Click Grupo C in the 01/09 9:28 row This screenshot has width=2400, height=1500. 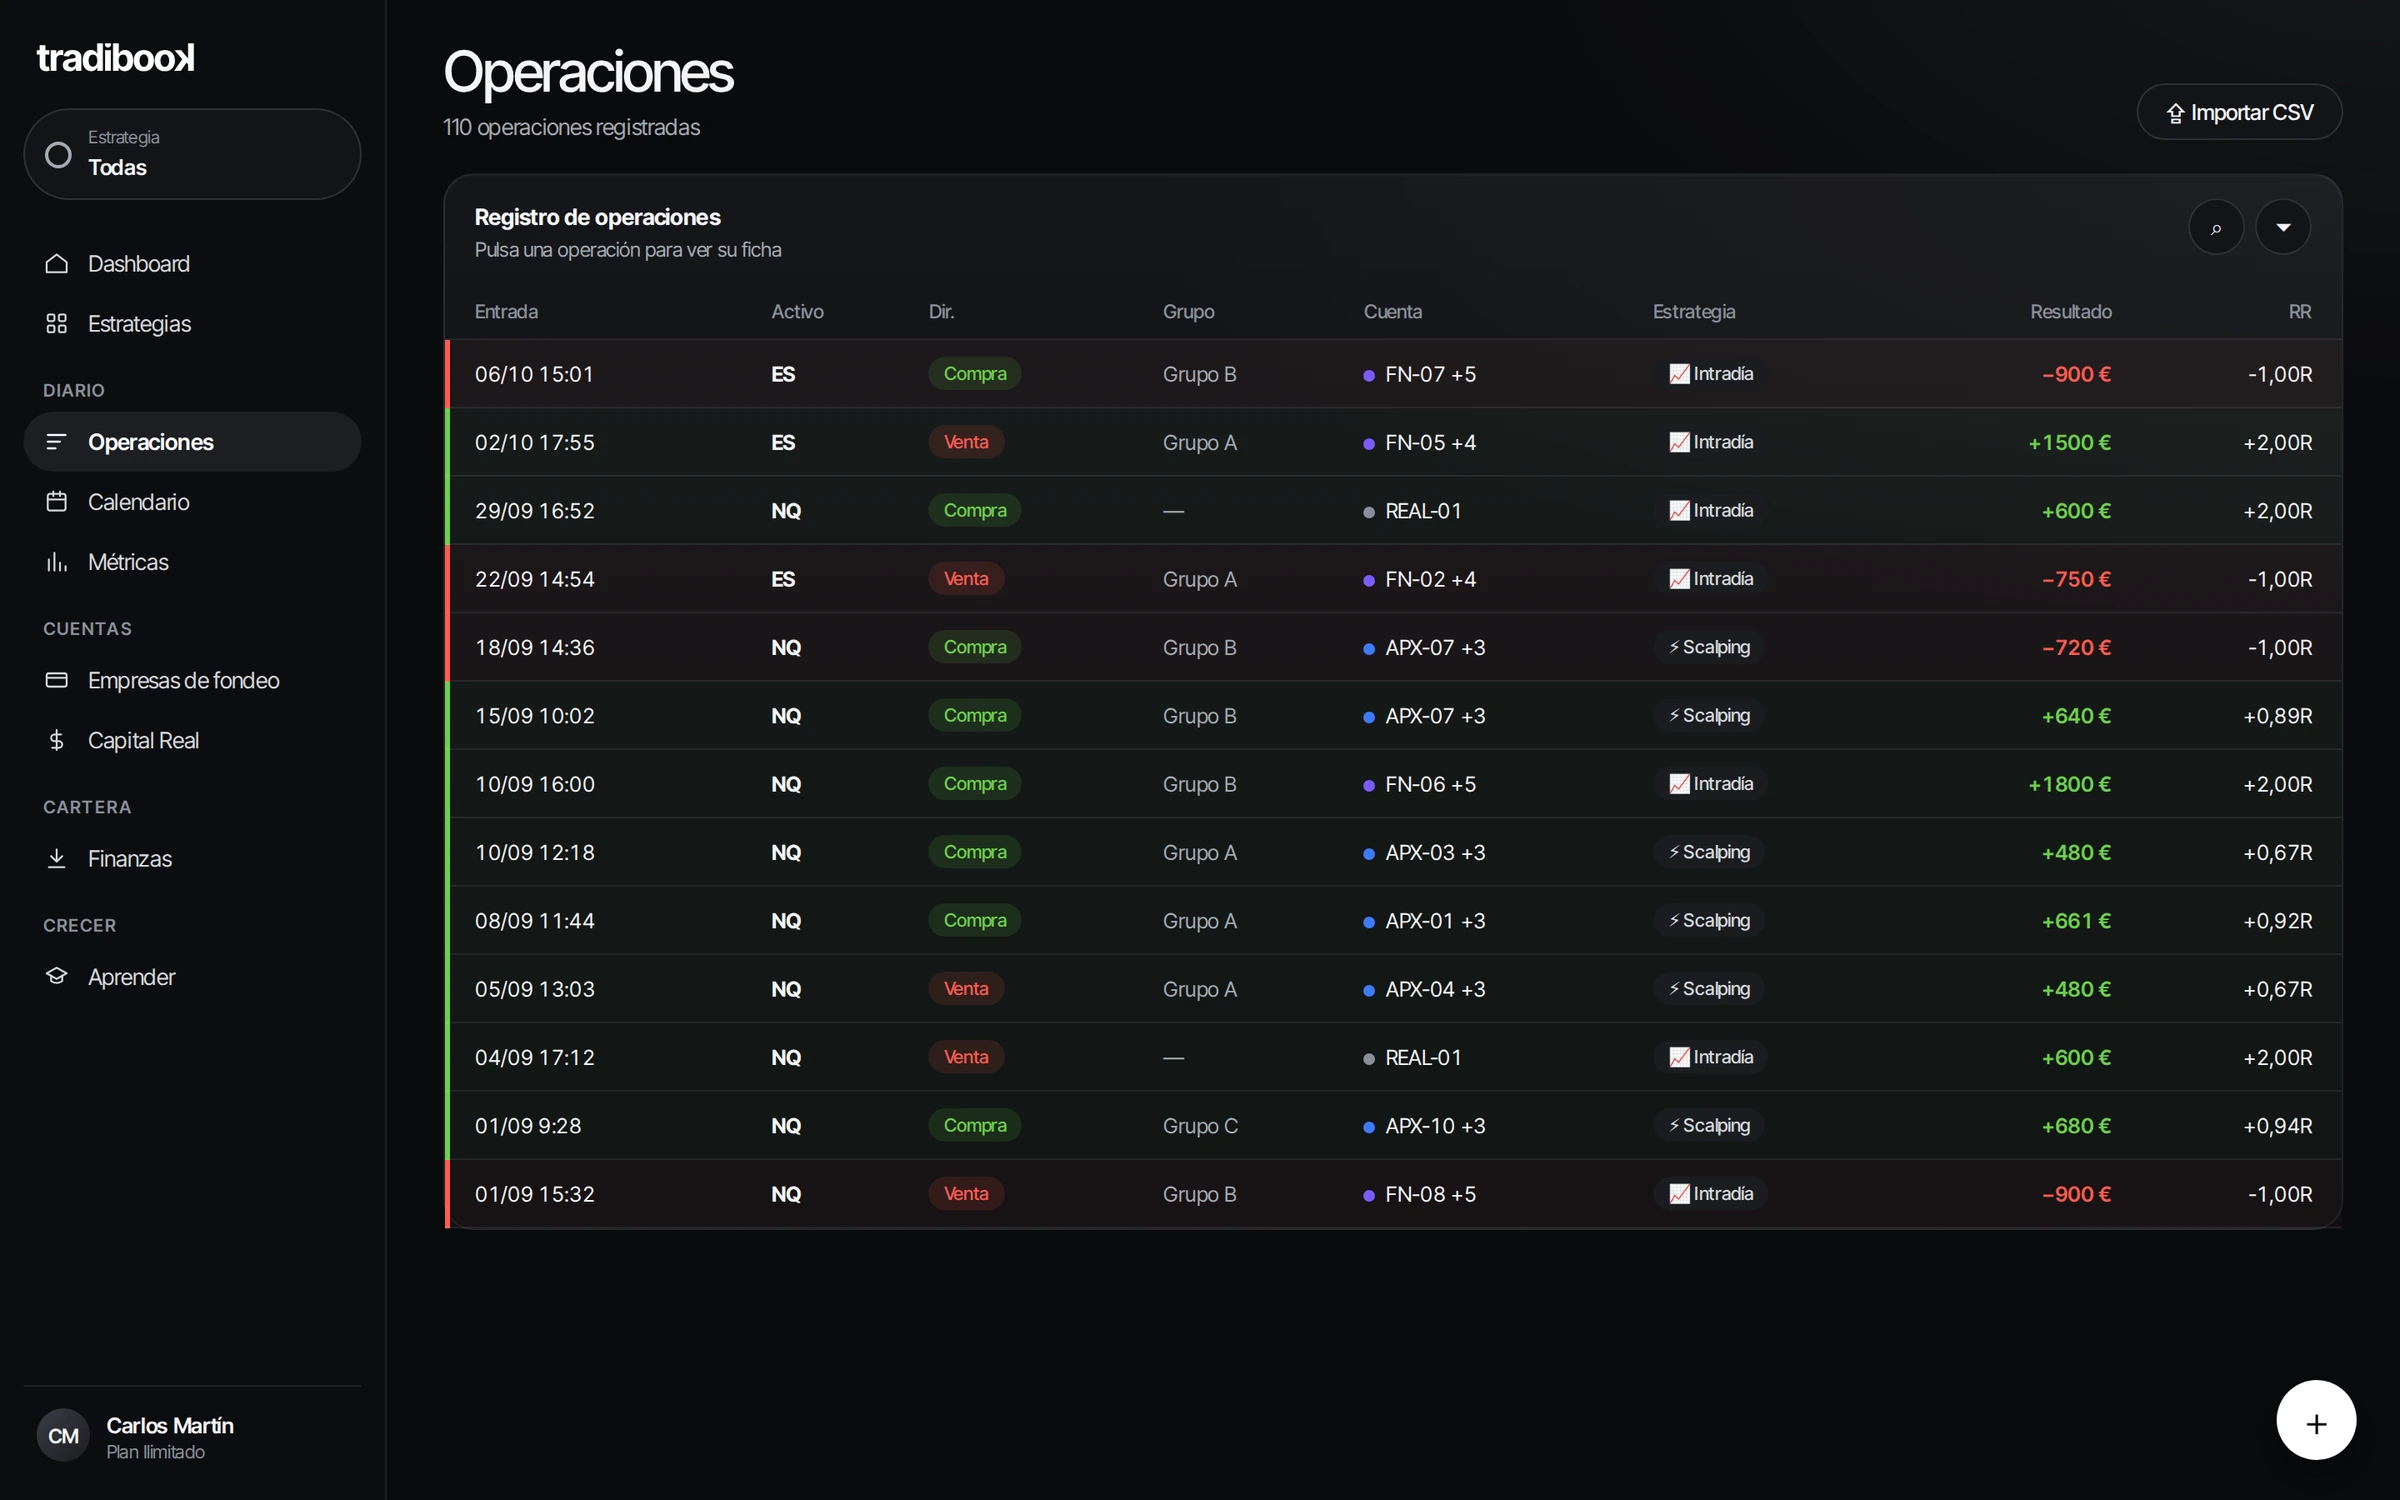[1200, 1126]
